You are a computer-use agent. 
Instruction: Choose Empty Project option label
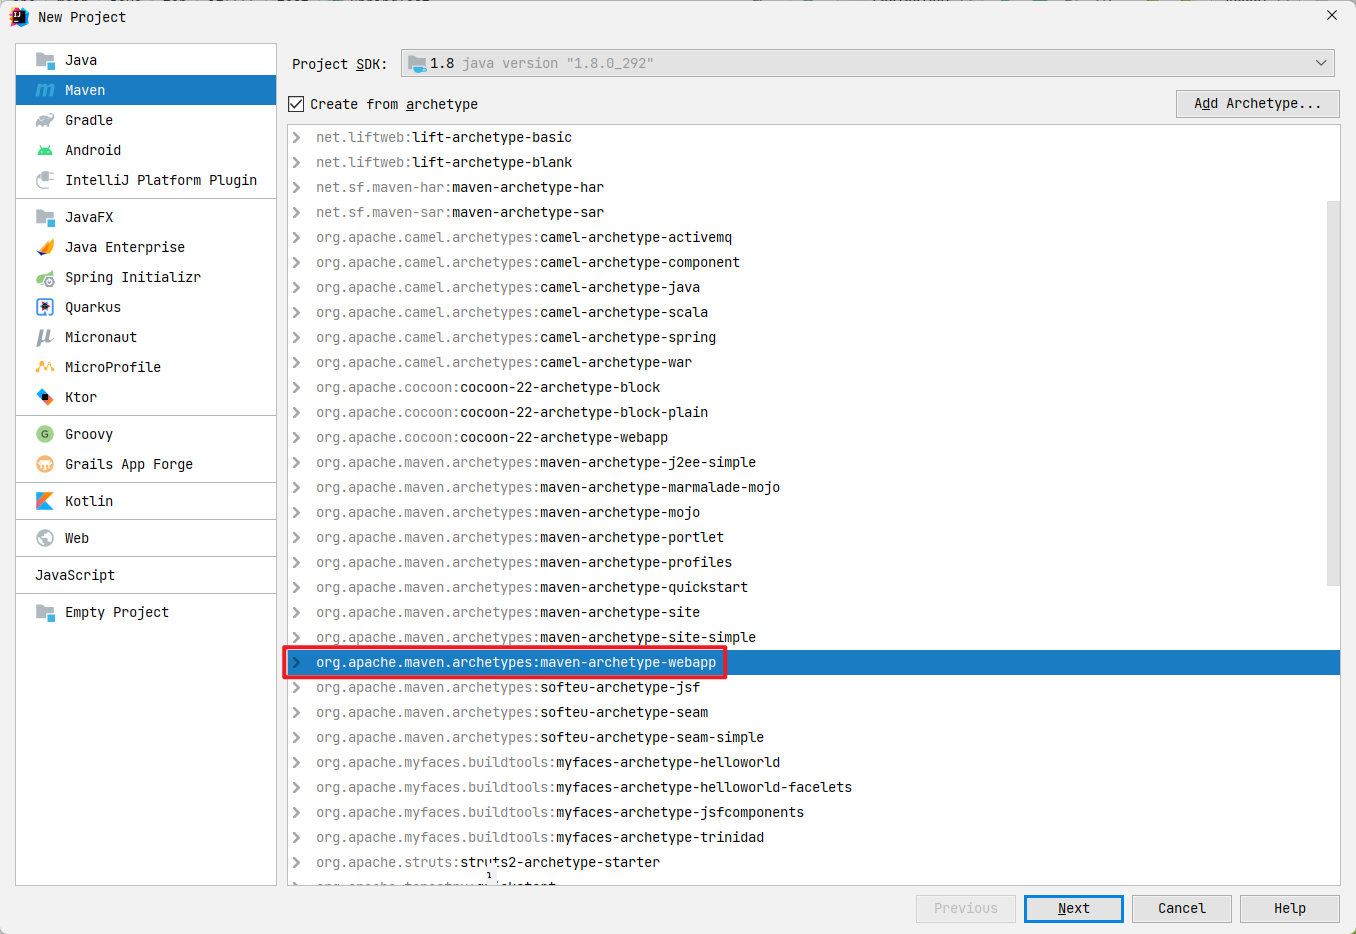(117, 612)
